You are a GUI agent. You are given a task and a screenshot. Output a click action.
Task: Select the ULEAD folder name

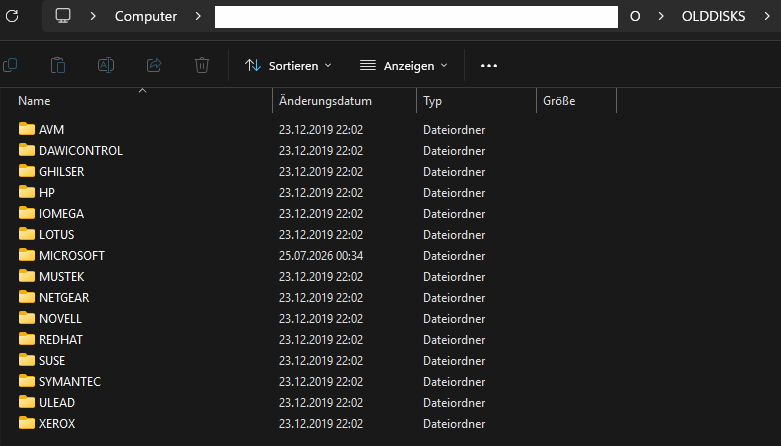tap(57, 402)
